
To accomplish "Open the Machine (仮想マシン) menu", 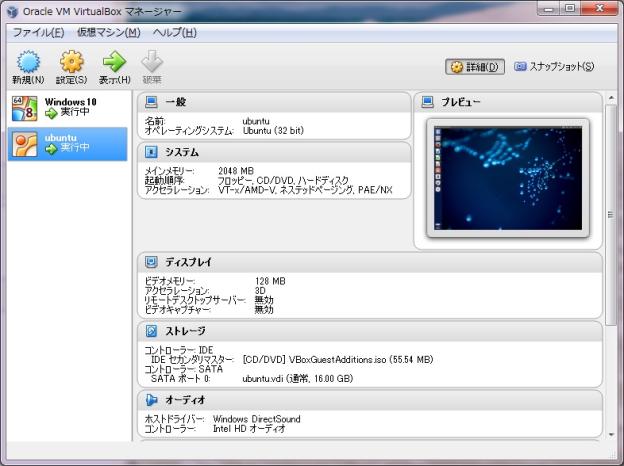I will point(109,32).
